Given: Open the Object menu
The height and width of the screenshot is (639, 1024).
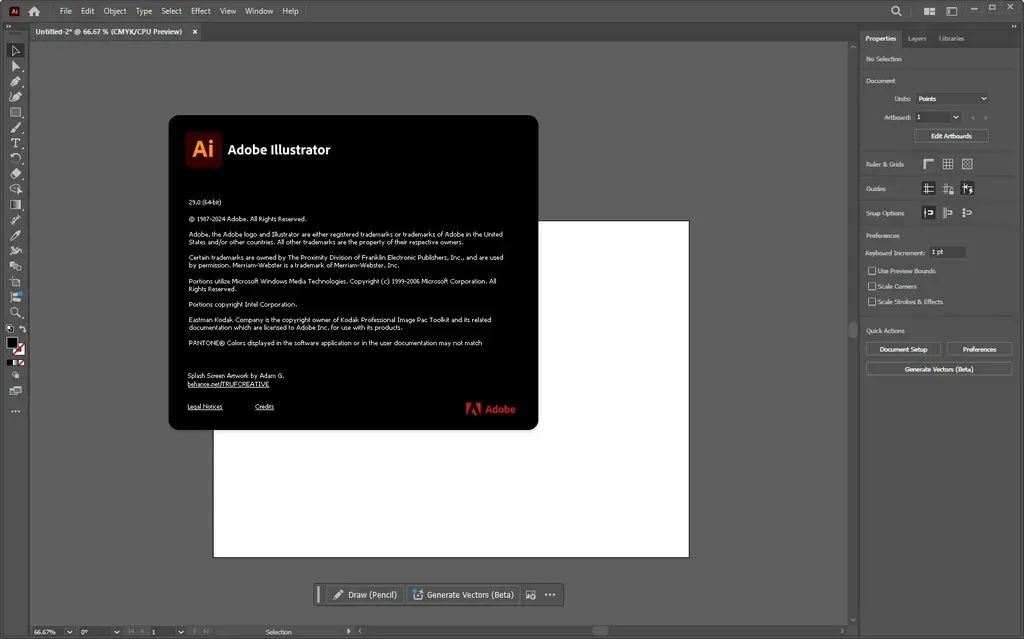Looking at the screenshot, I should pyautogui.click(x=115, y=11).
